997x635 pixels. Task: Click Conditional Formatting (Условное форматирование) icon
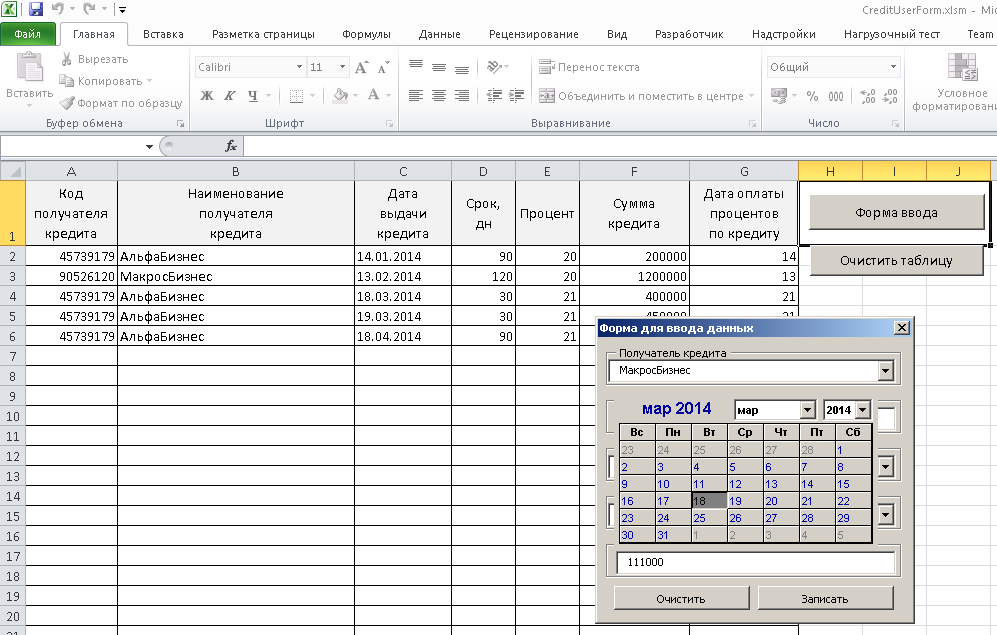coord(962,67)
